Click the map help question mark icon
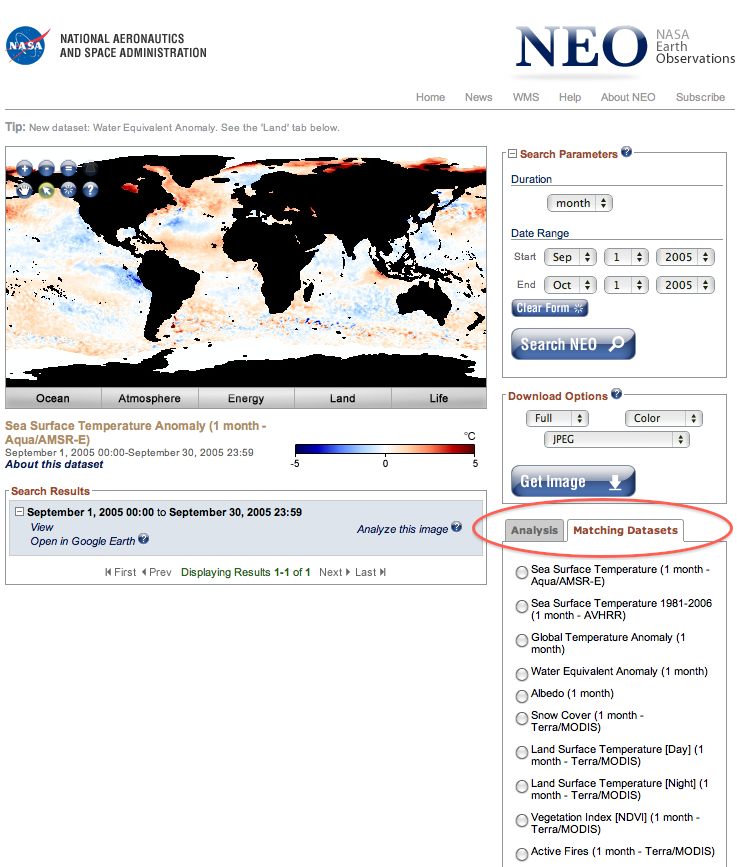The width and height of the screenshot is (737, 867). point(90,189)
